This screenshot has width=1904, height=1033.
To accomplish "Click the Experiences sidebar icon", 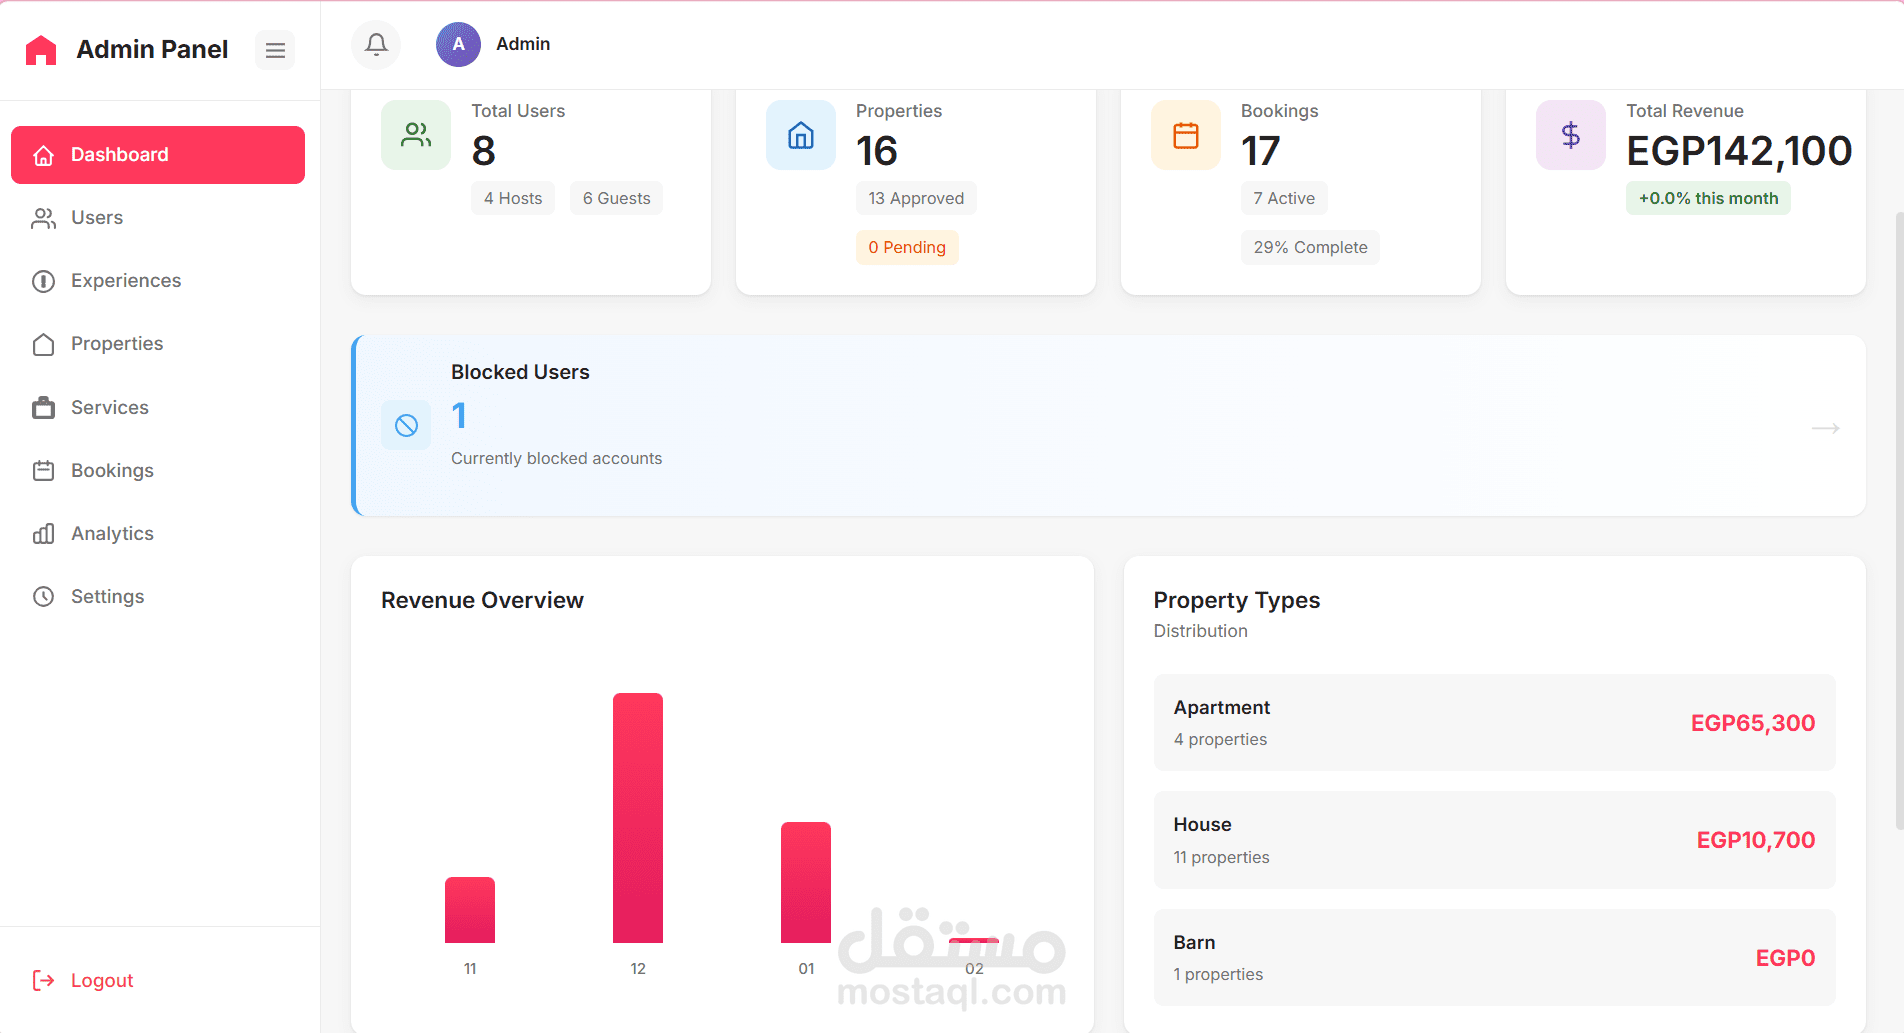I will point(43,281).
